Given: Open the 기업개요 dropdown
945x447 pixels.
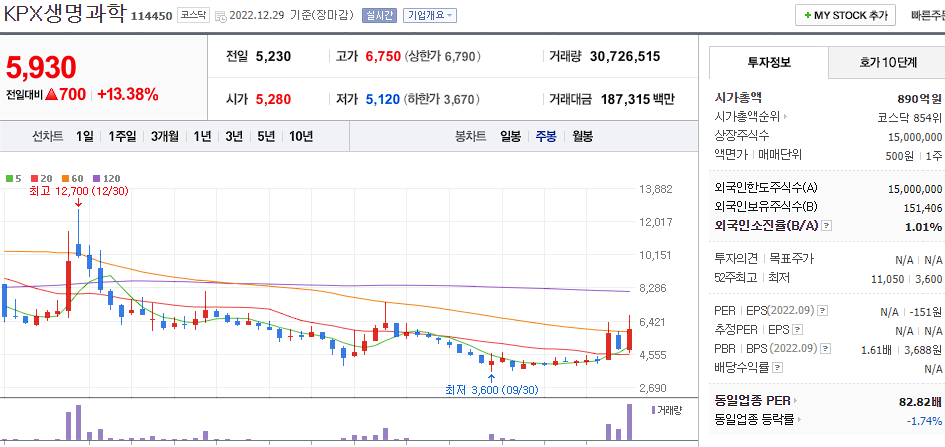Looking at the screenshot, I should 430,16.
